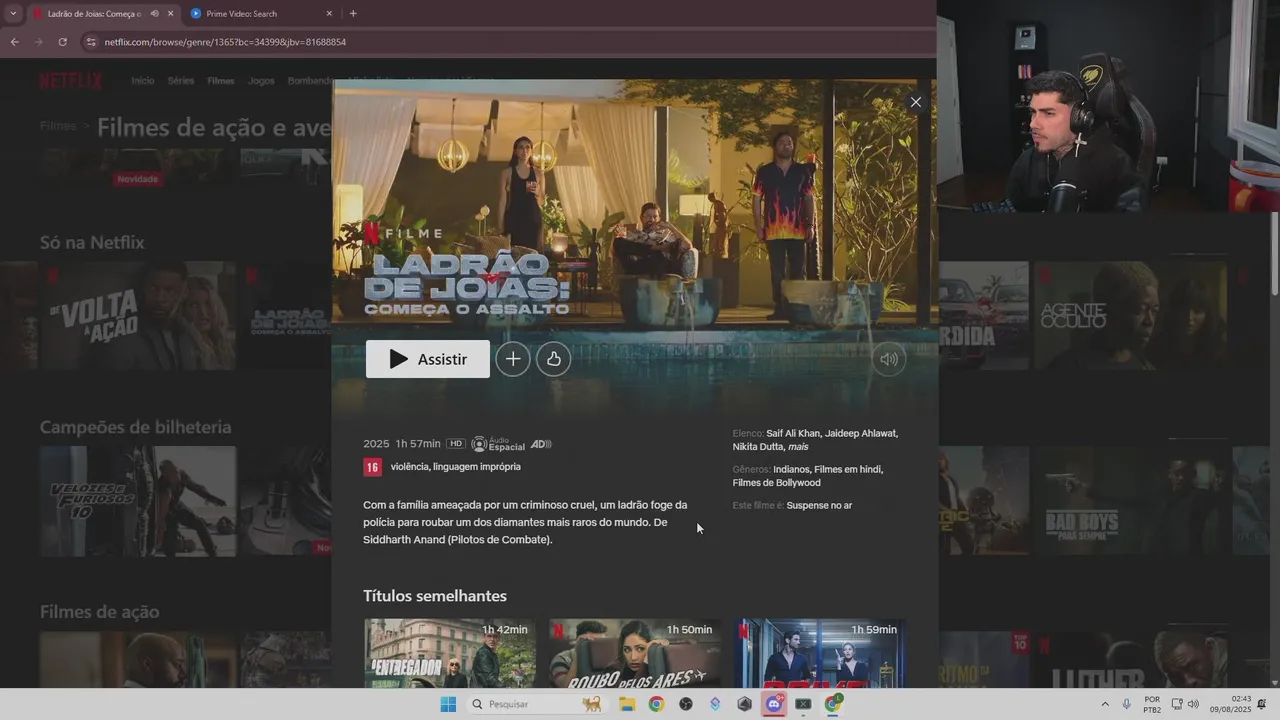1280x720 pixels.
Task: Rate the title with the thumbs-up icon
Action: point(554,359)
